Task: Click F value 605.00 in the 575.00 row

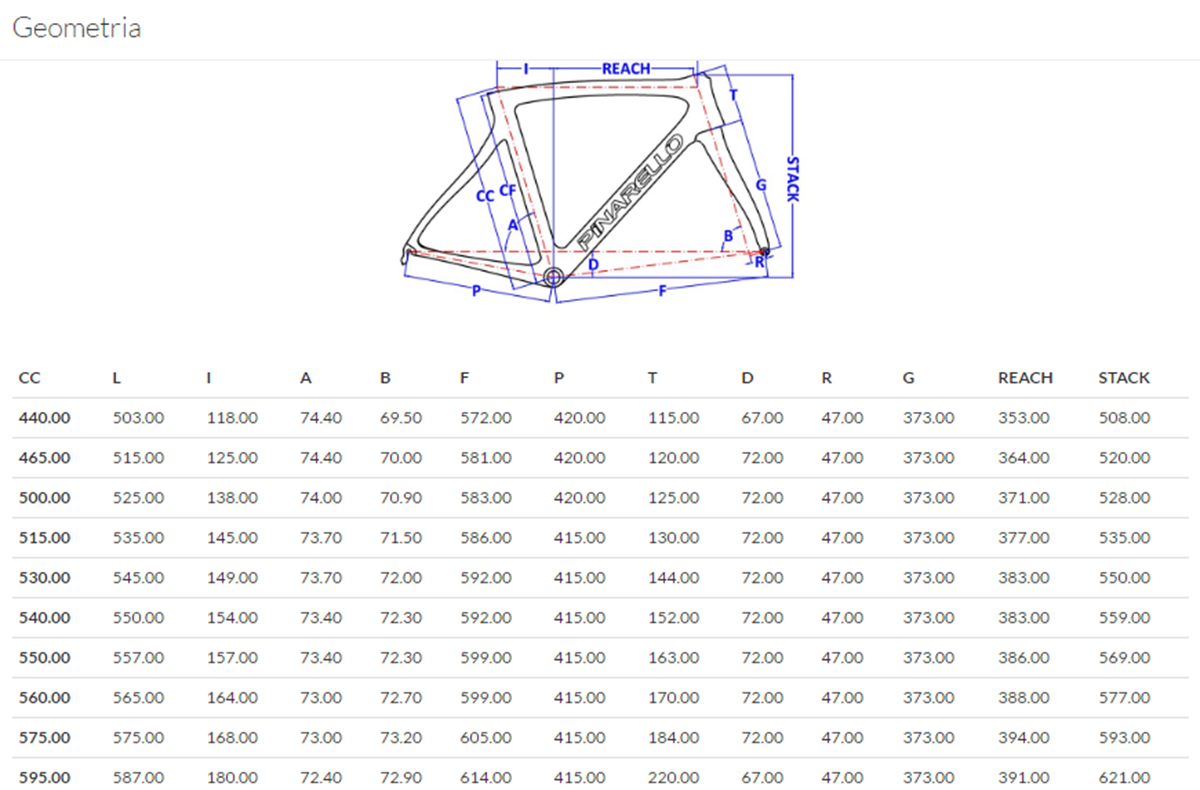Action: point(486,738)
